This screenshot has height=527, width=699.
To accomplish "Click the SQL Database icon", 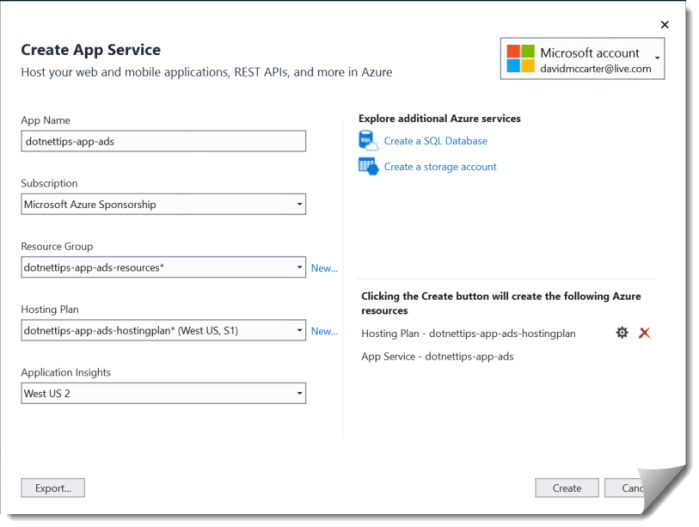I will pos(367,141).
